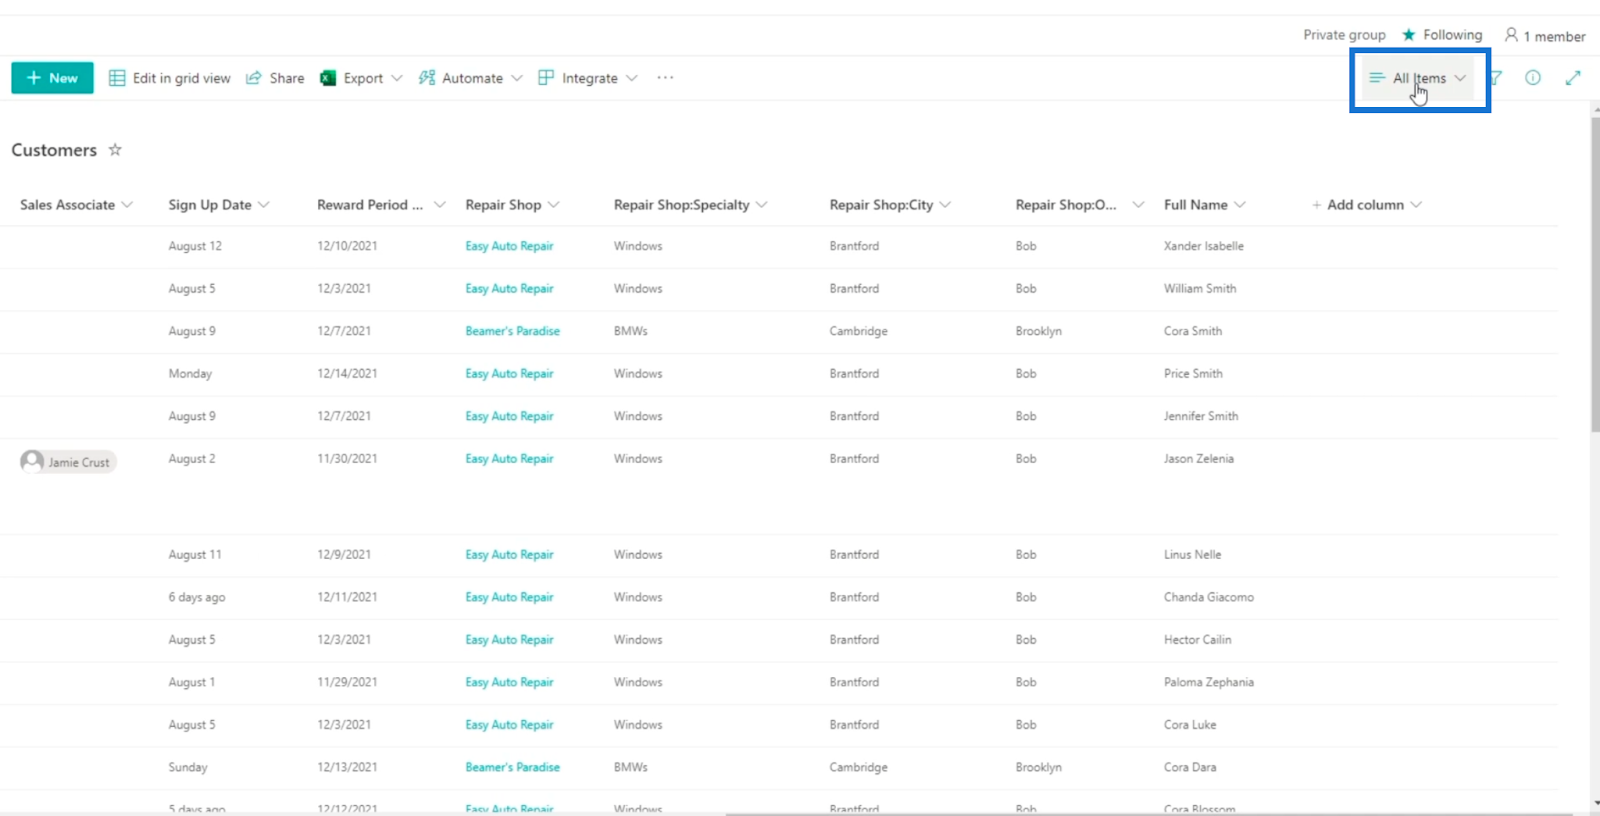Open Easy Auto Repair link for Price Smith
Viewport: 1600px width, 816px height.
tap(509, 374)
